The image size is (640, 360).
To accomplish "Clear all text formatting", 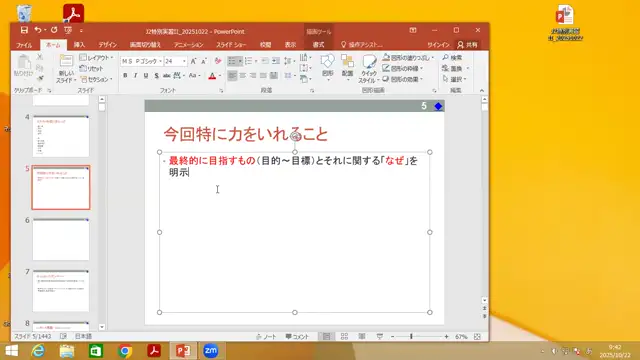I will pos(218,61).
